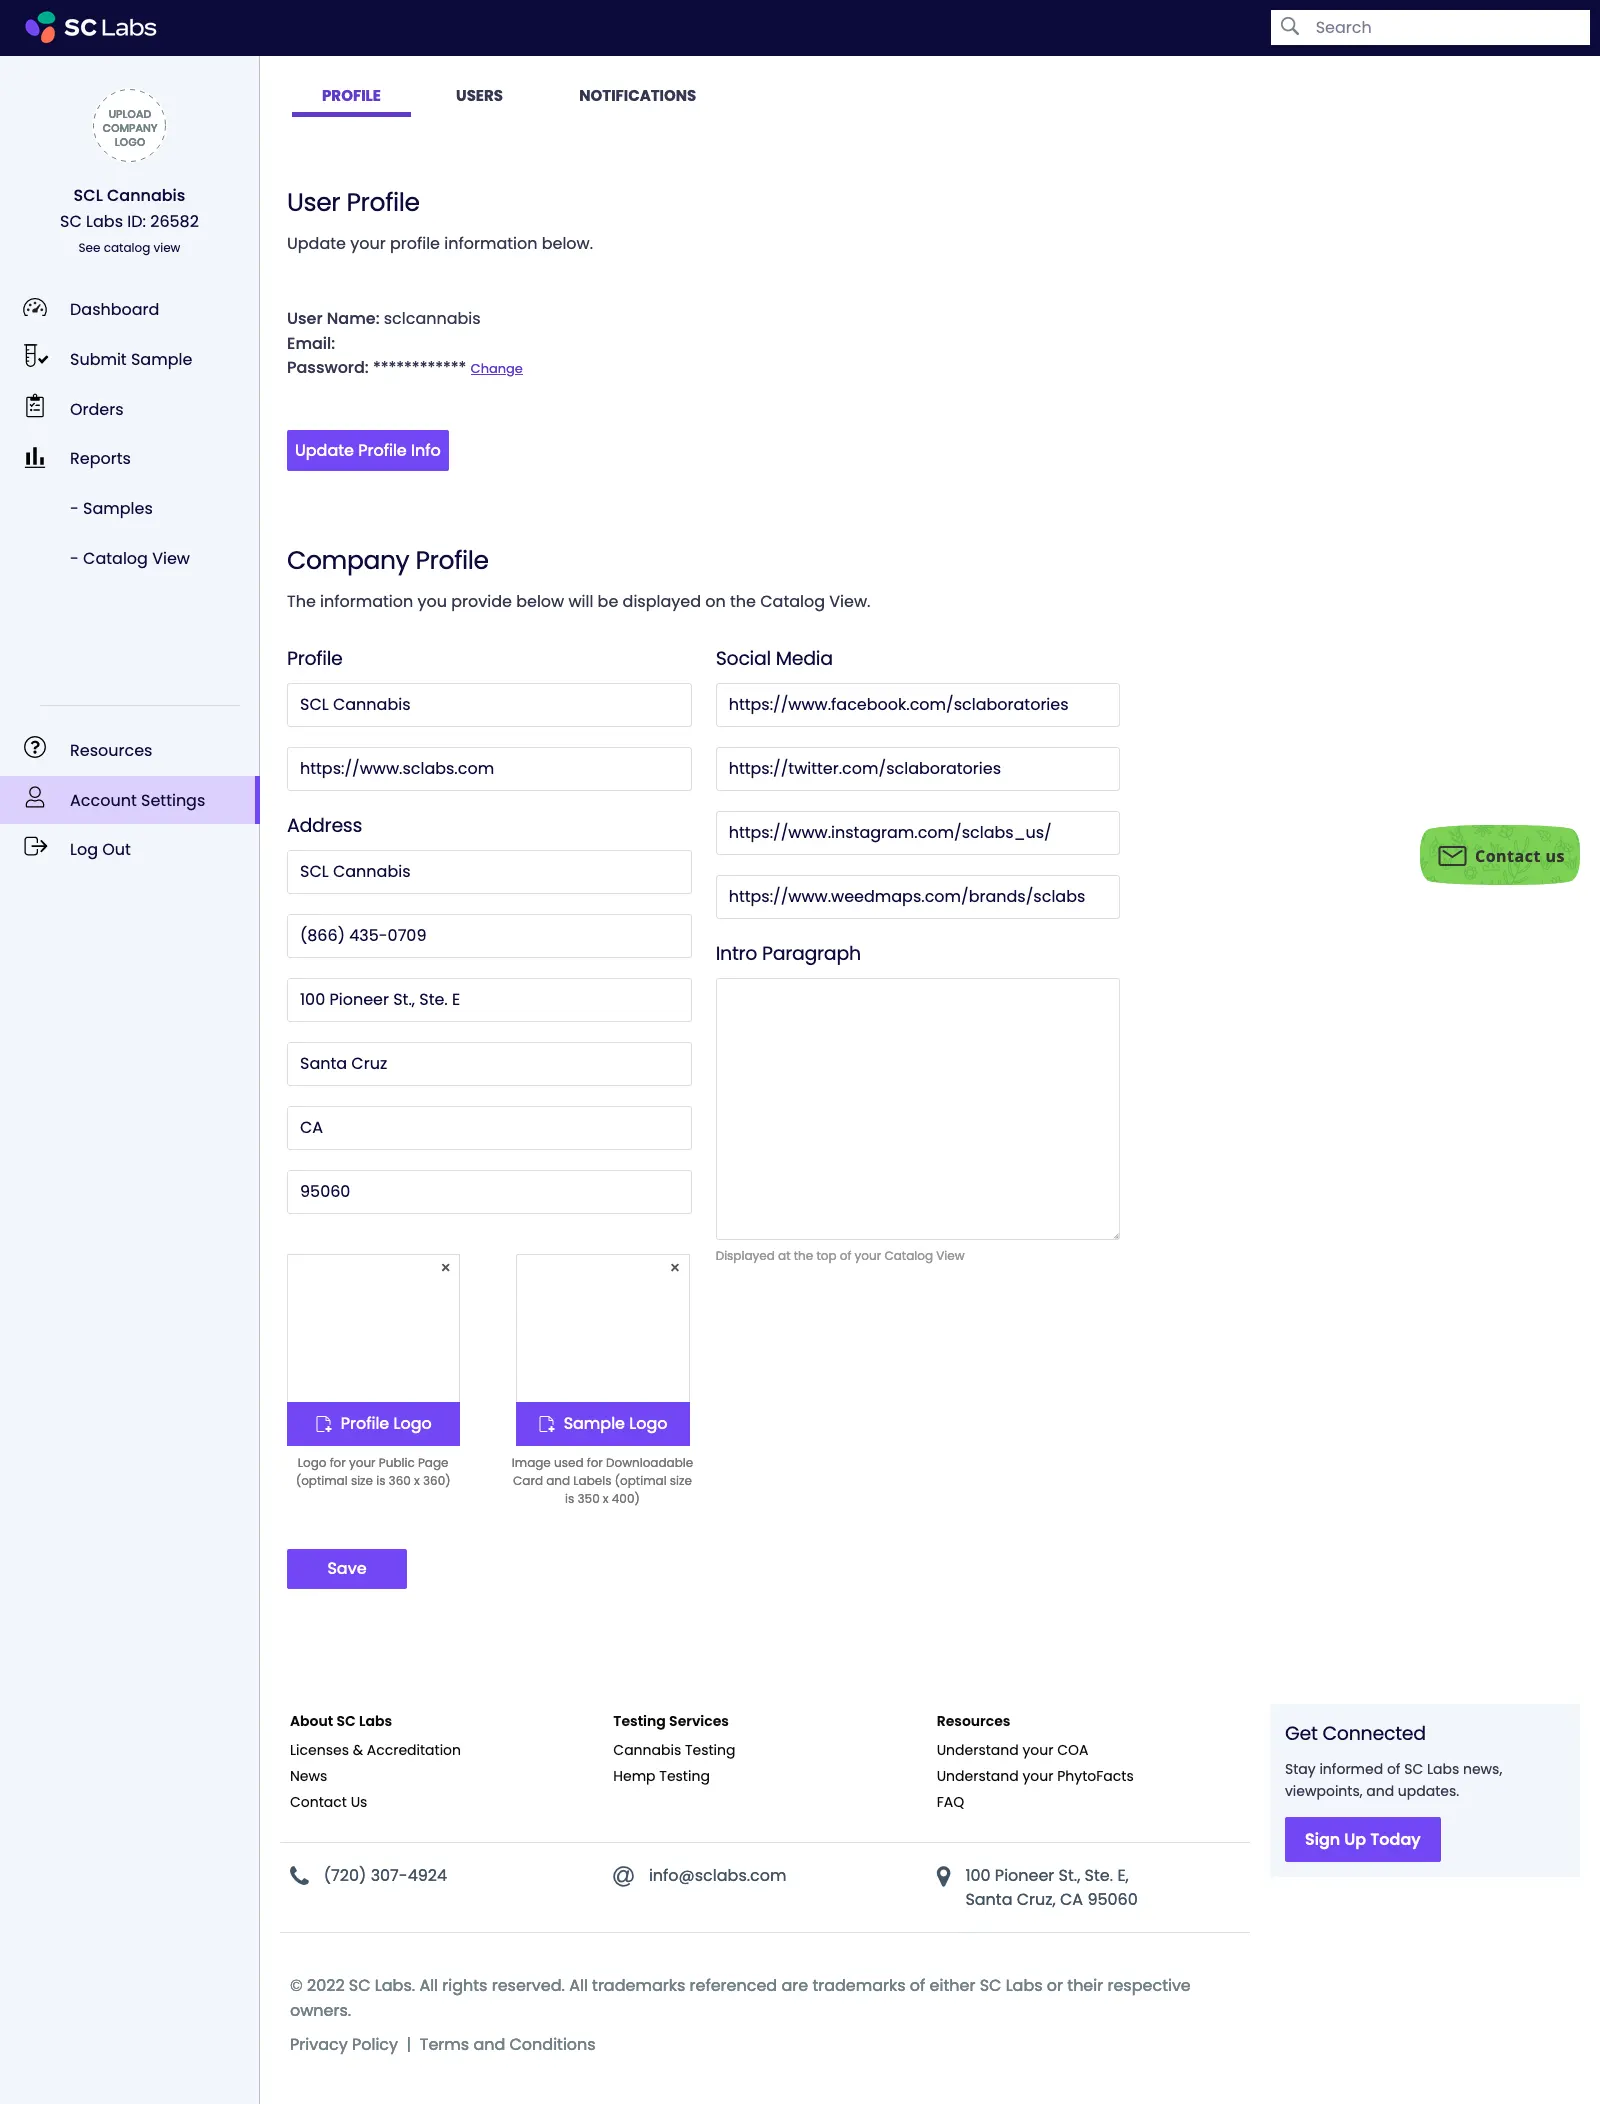Switch to the Notifications tab
Viewport: 1600px width, 2104px height.
tap(637, 96)
